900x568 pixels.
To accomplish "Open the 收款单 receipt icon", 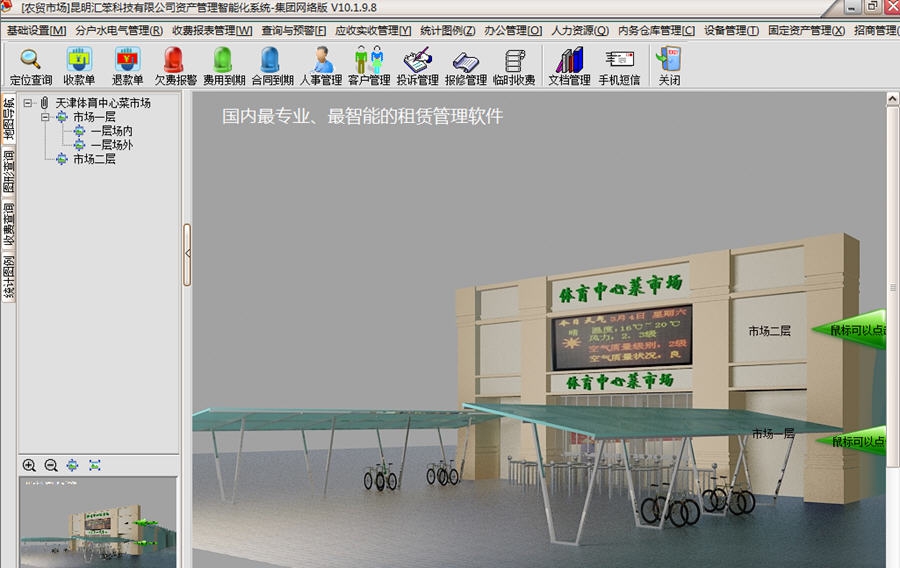I will point(79,66).
